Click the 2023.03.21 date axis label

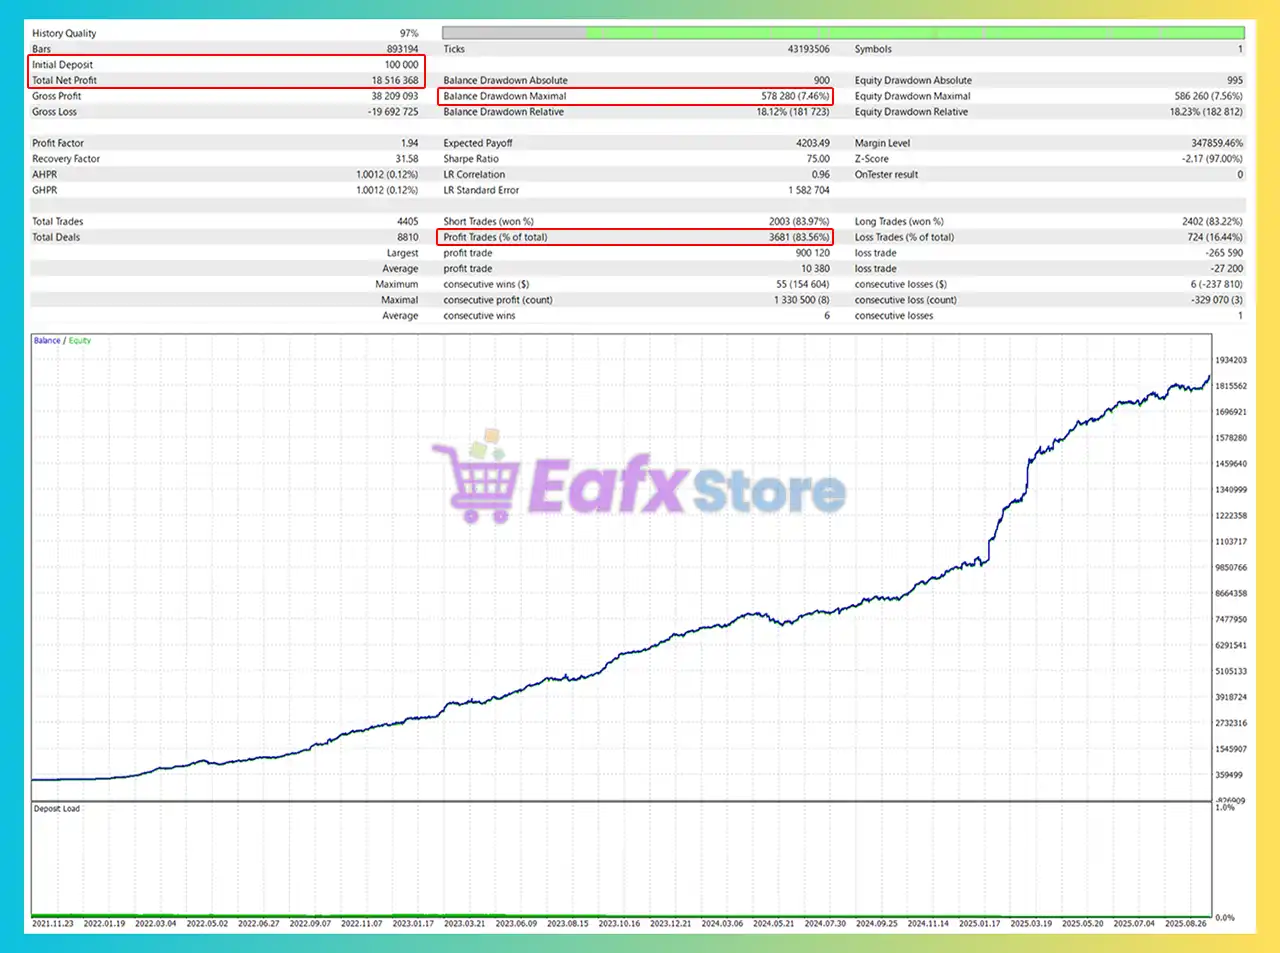point(466,923)
